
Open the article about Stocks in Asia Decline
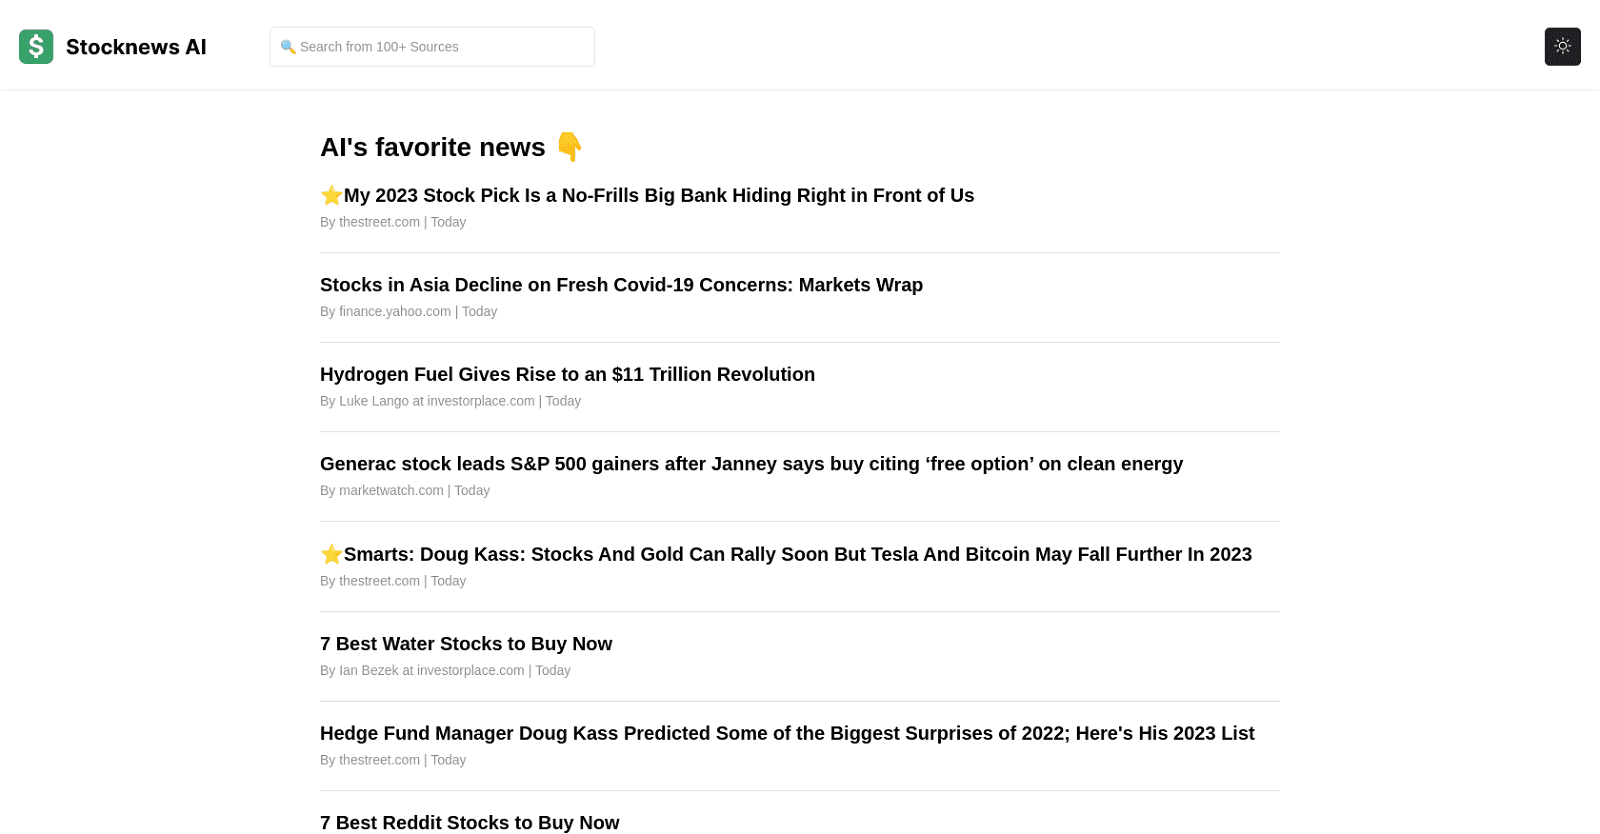point(621,285)
